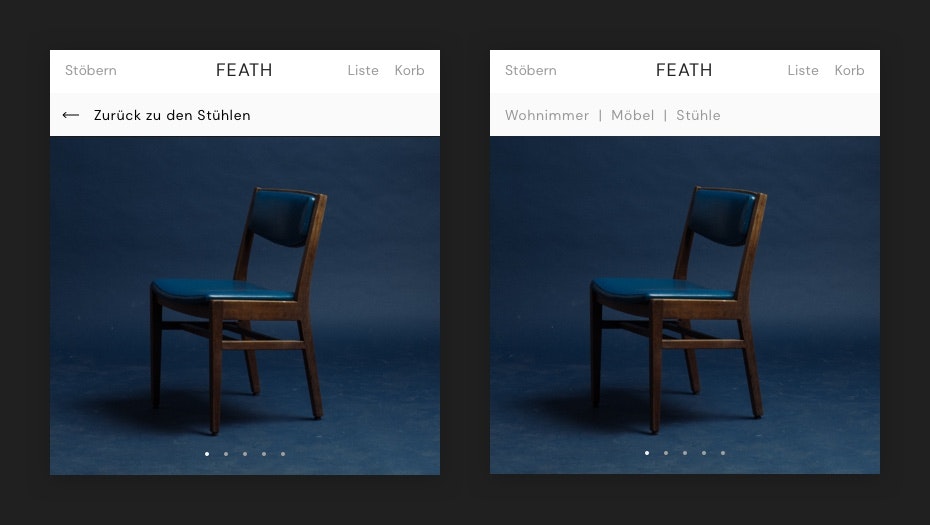Select fourth carousel dot in right mockup
Viewport: 930px width, 525px height.
click(x=704, y=453)
